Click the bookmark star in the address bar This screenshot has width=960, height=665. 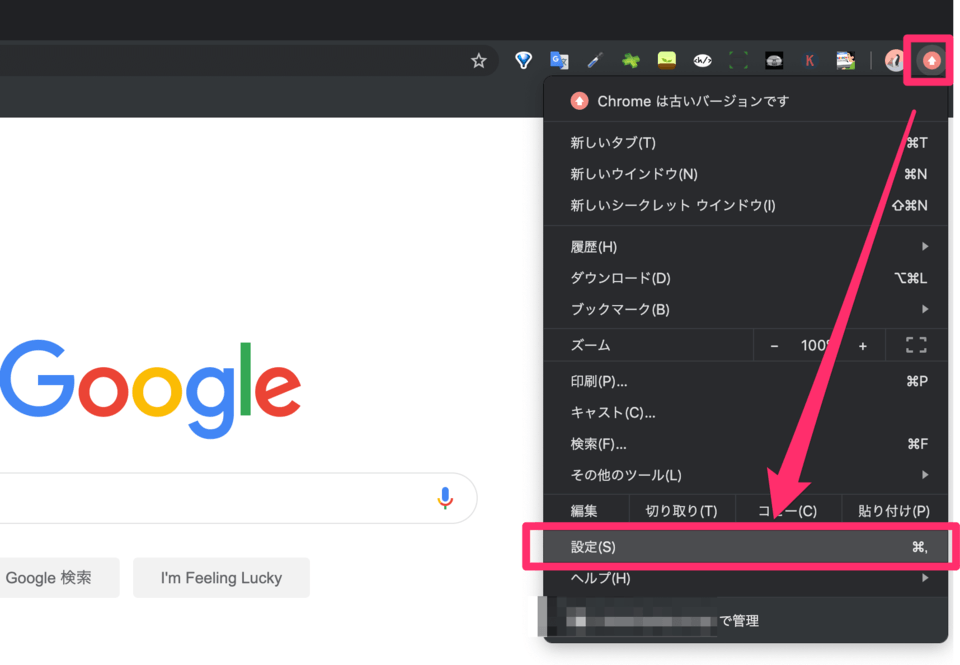[478, 60]
